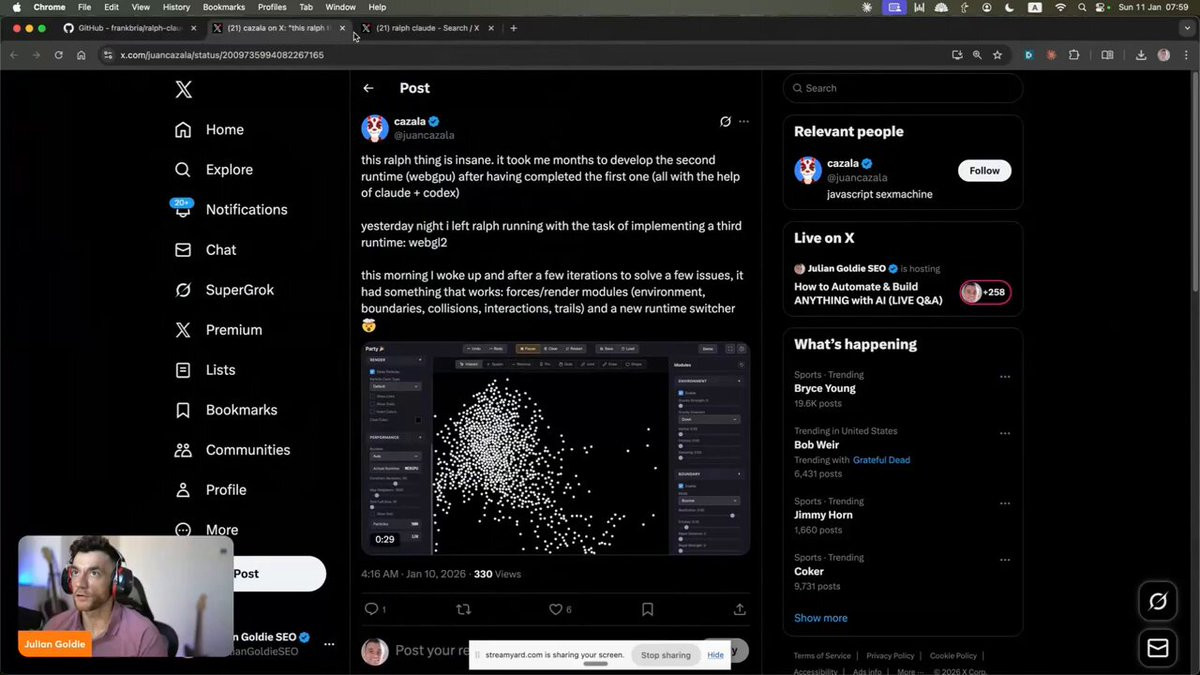This screenshot has width=1200, height=675.
Task: Click Stop sharing in streamyard bar
Action: pos(666,655)
